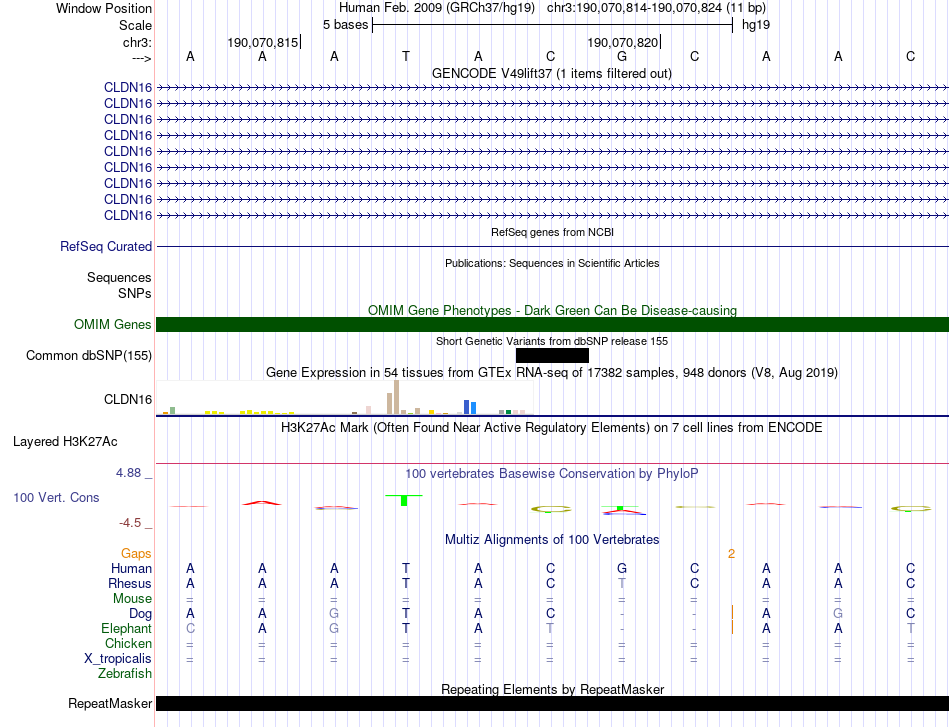Image resolution: width=950 pixels, height=727 pixels.
Task: Click the '5 bases' scale bar label
Action: [345, 25]
